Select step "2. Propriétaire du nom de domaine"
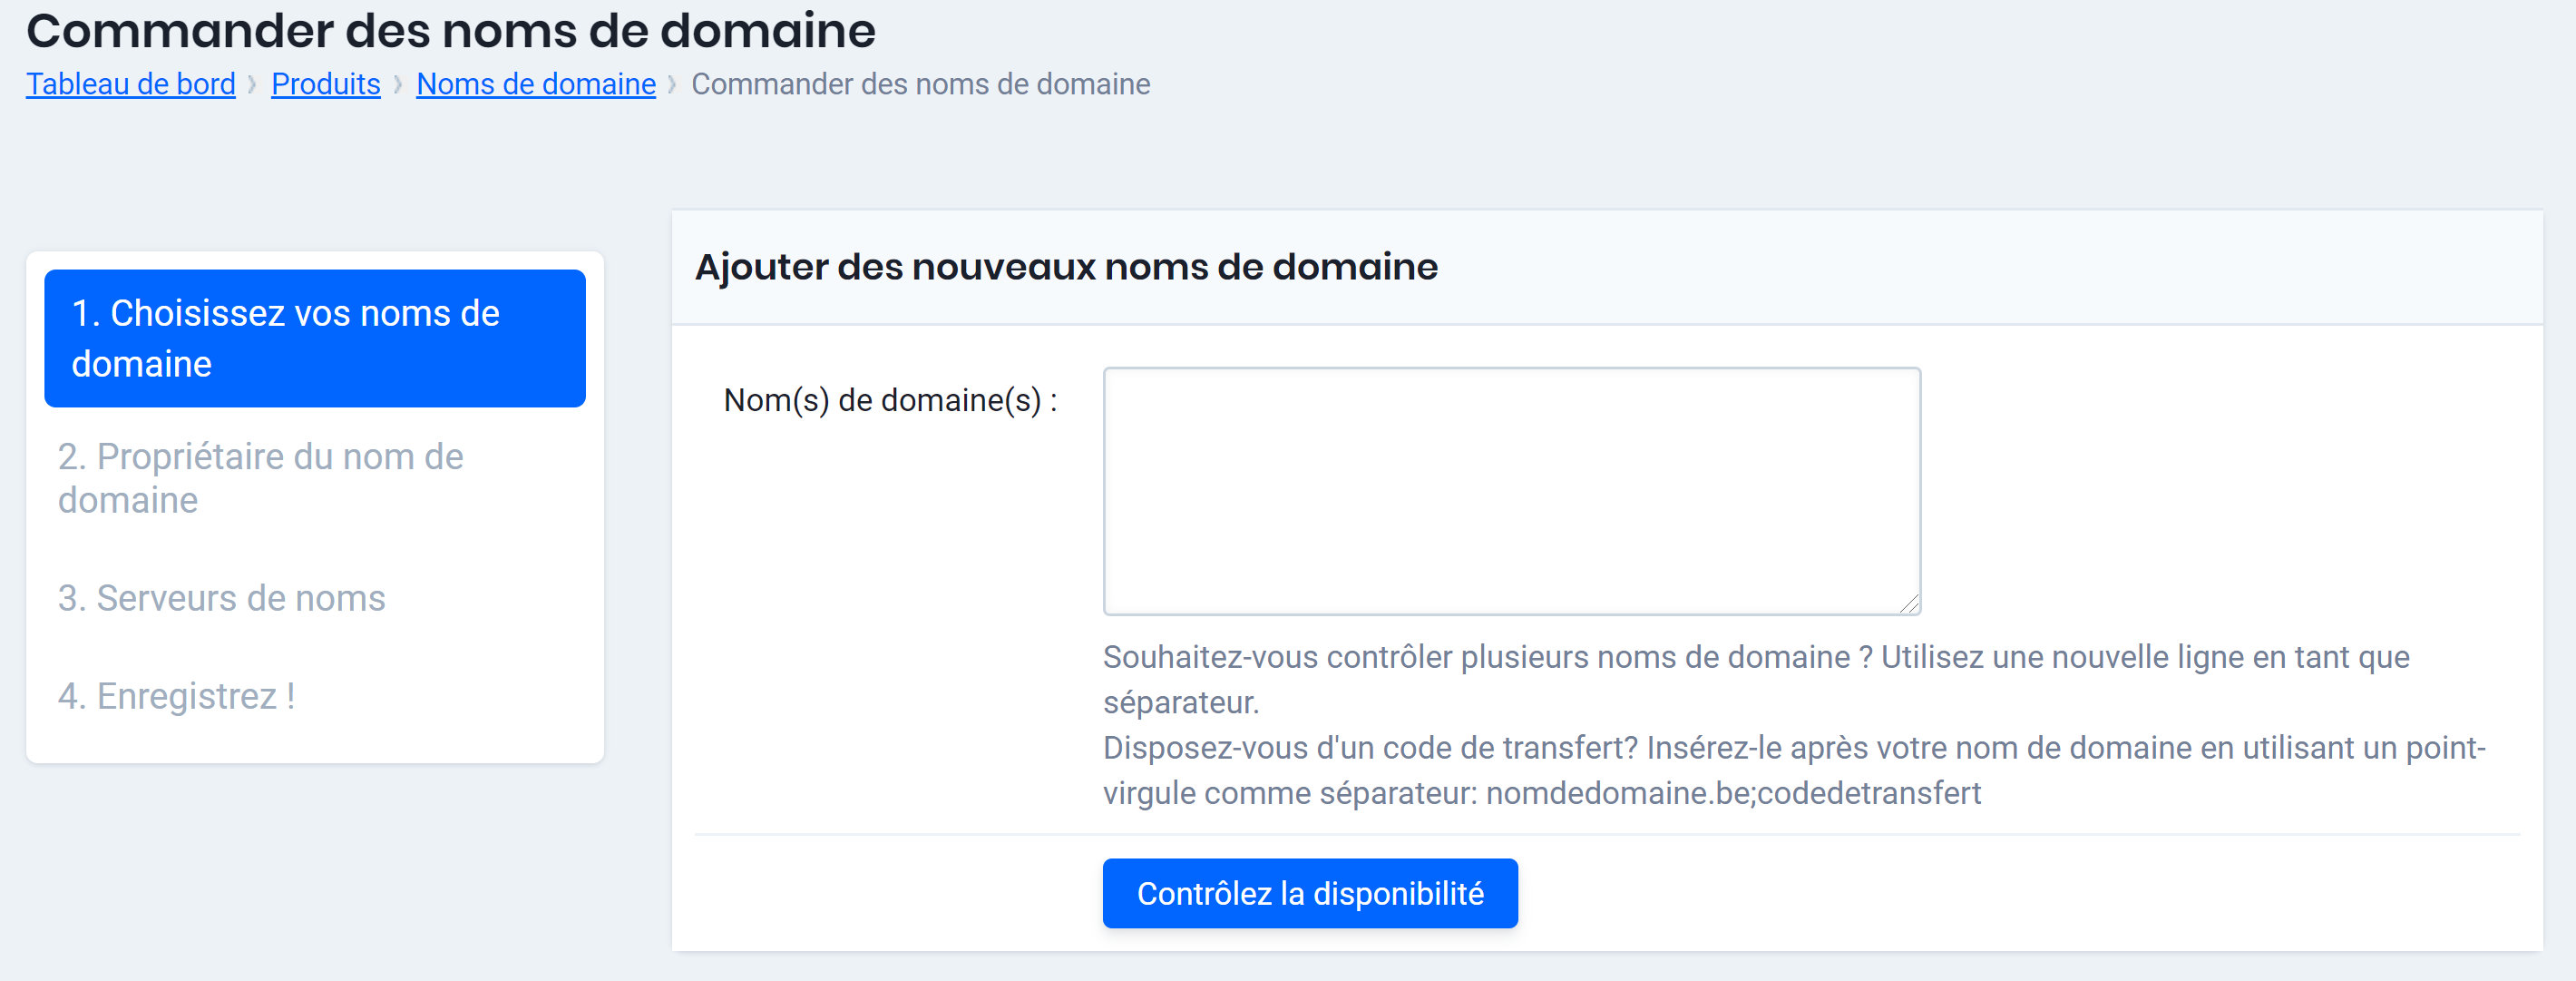 coord(262,479)
